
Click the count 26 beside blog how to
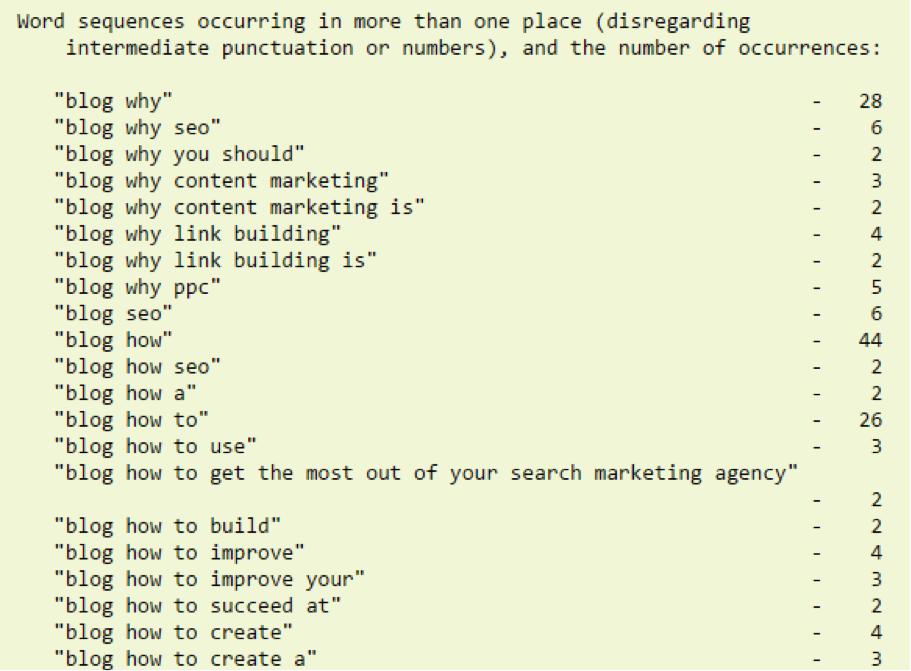pyautogui.click(x=870, y=420)
